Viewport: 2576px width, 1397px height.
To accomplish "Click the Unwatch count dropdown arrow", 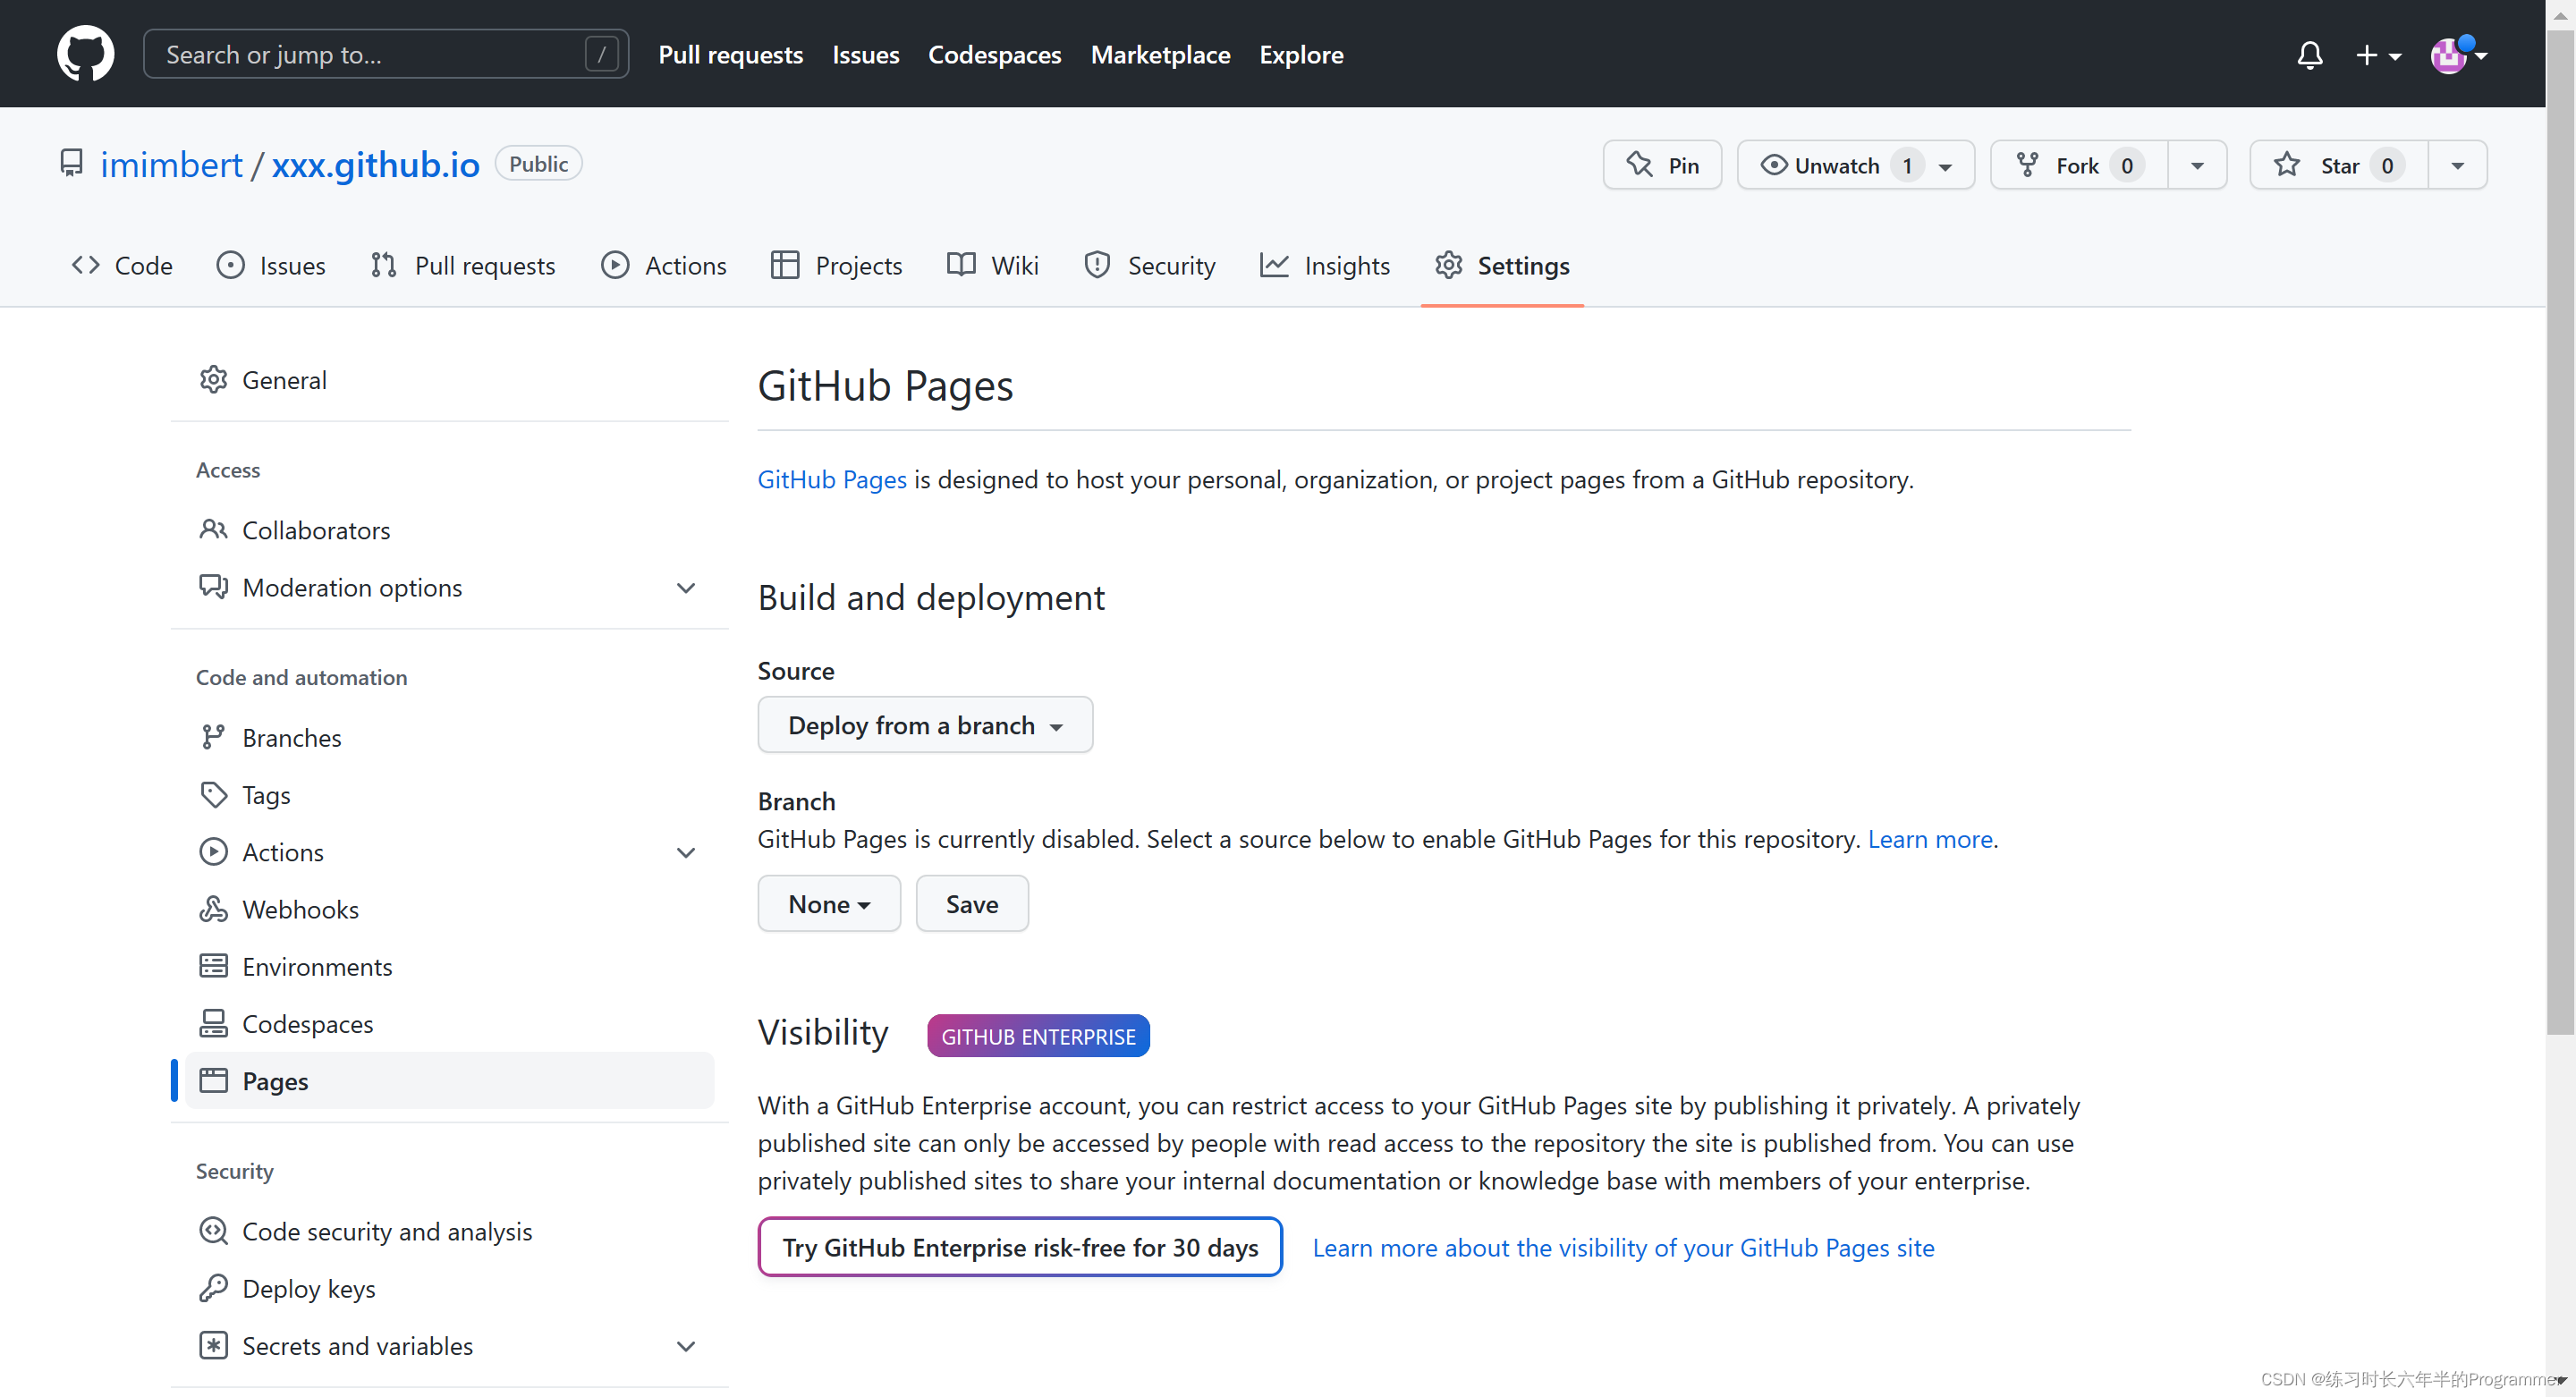I will click(x=1945, y=165).
